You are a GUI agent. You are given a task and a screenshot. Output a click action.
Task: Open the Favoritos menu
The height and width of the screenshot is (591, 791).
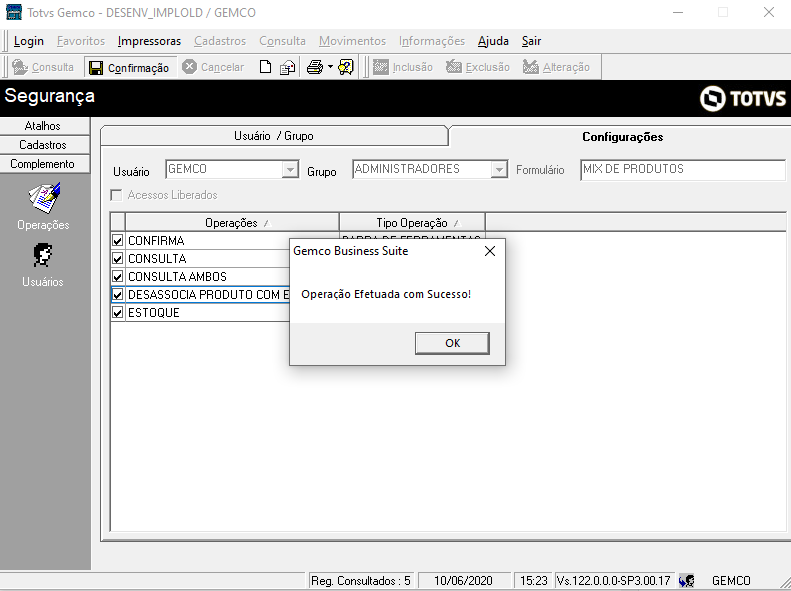(x=81, y=41)
